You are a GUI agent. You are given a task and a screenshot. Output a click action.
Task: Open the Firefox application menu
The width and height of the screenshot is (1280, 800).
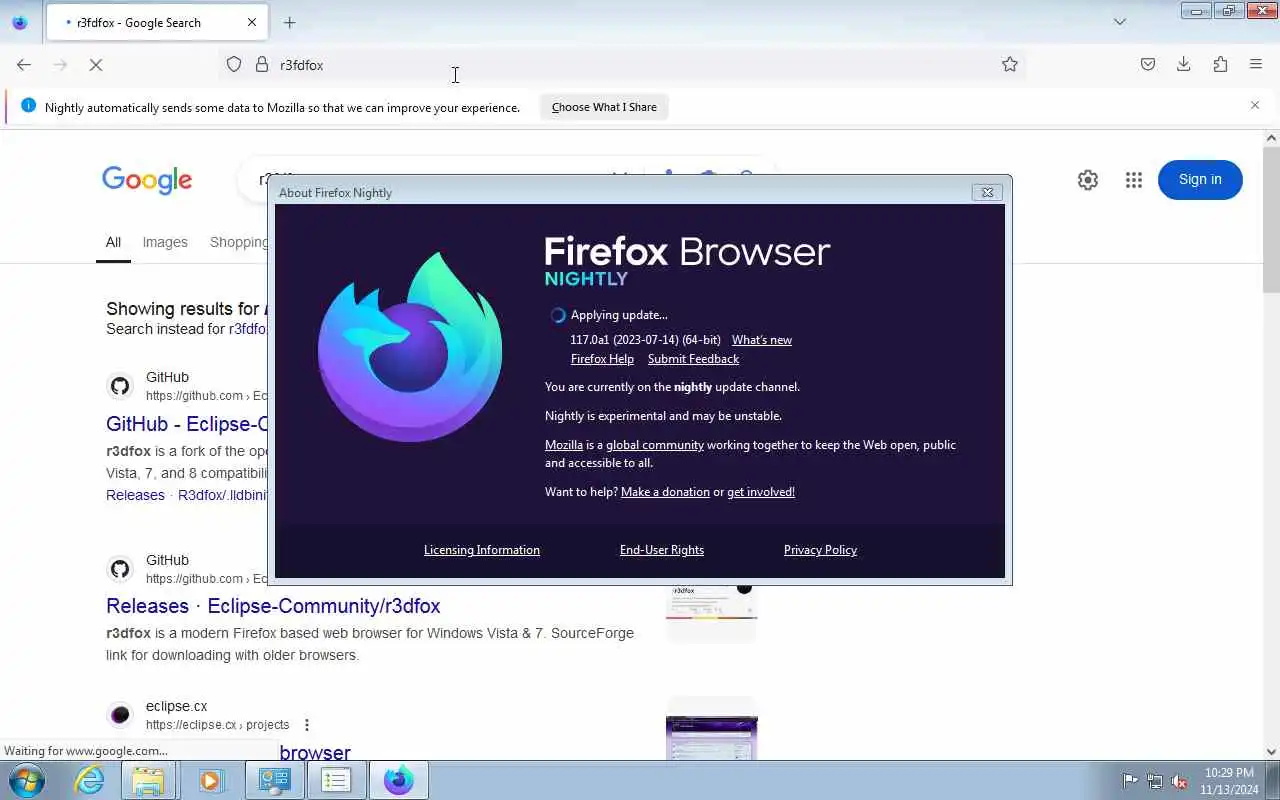pos(1256,65)
